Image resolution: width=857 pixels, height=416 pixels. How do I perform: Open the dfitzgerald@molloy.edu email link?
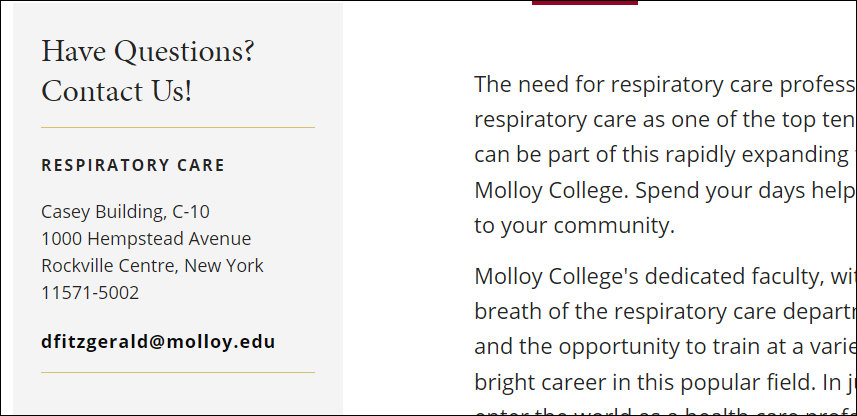[x=158, y=342]
